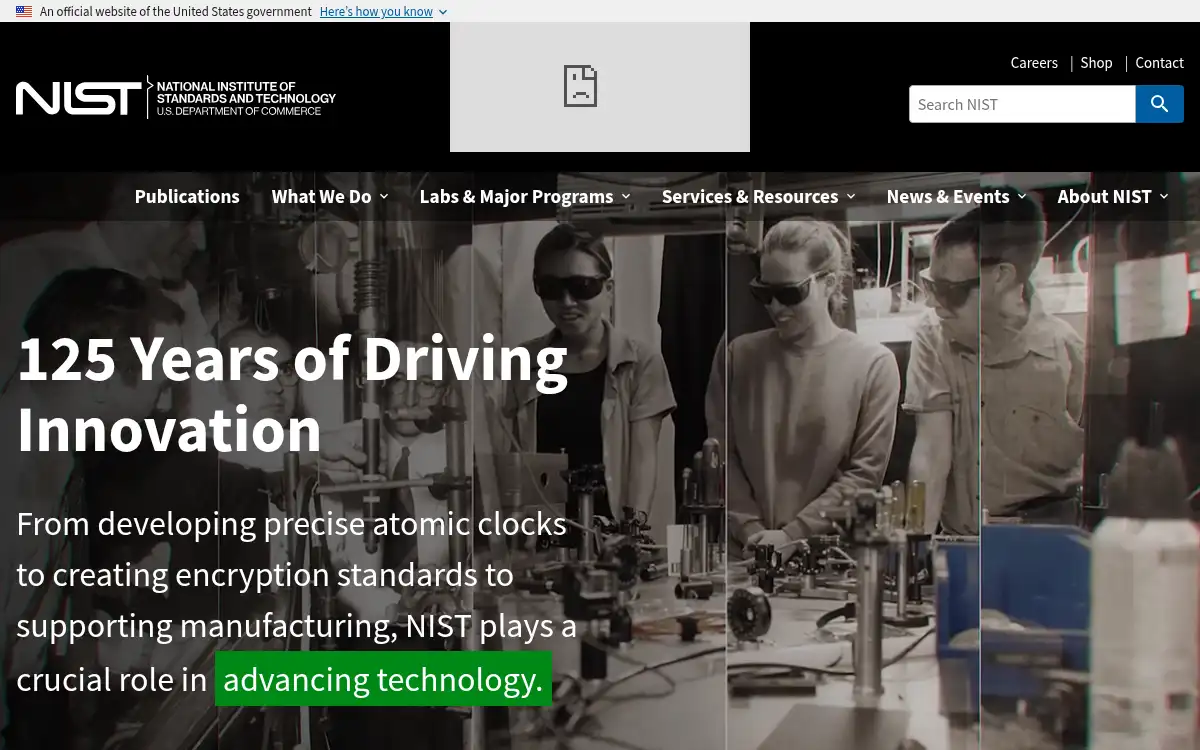The width and height of the screenshot is (1200, 750).
Task: Focus the Search NIST input field
Action: click(1022, 104)
